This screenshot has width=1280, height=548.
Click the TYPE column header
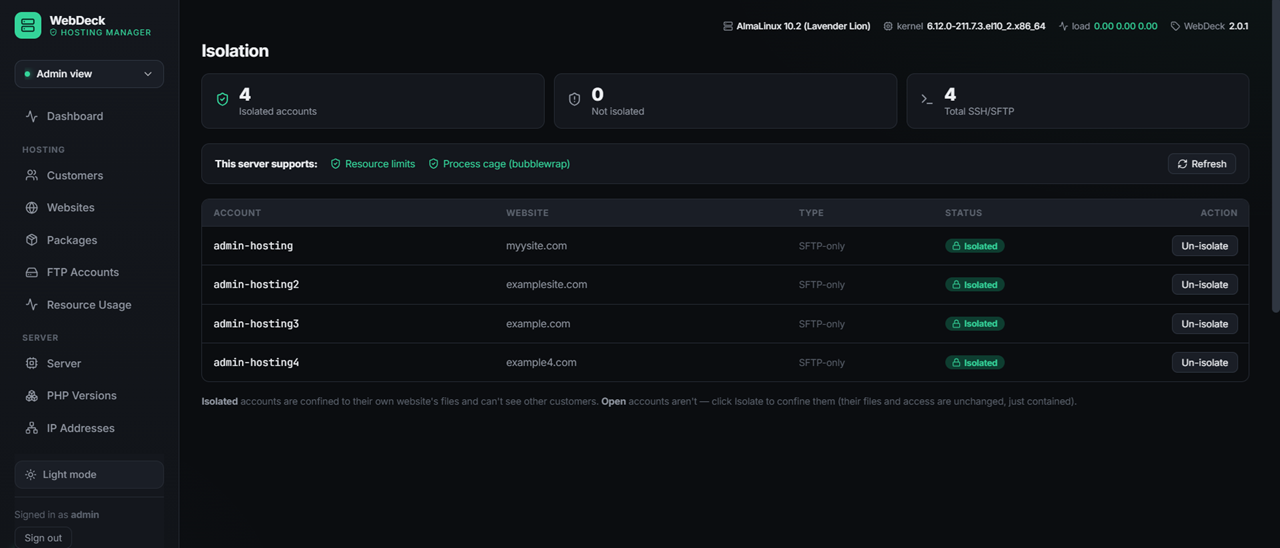tap(811, 213)
